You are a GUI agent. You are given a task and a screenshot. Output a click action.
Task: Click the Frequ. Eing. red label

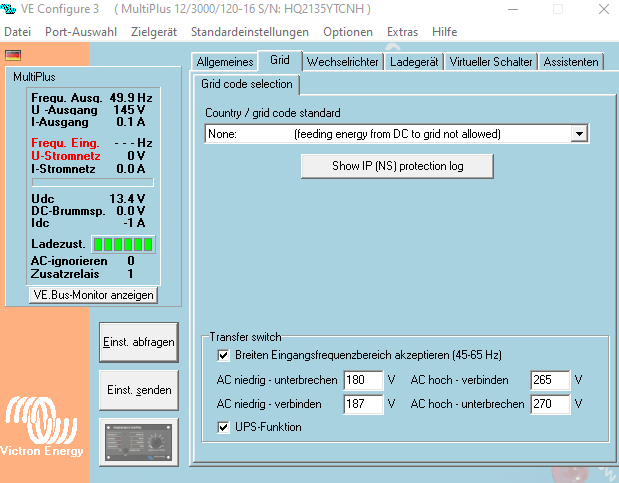click(x=65, y=143)
